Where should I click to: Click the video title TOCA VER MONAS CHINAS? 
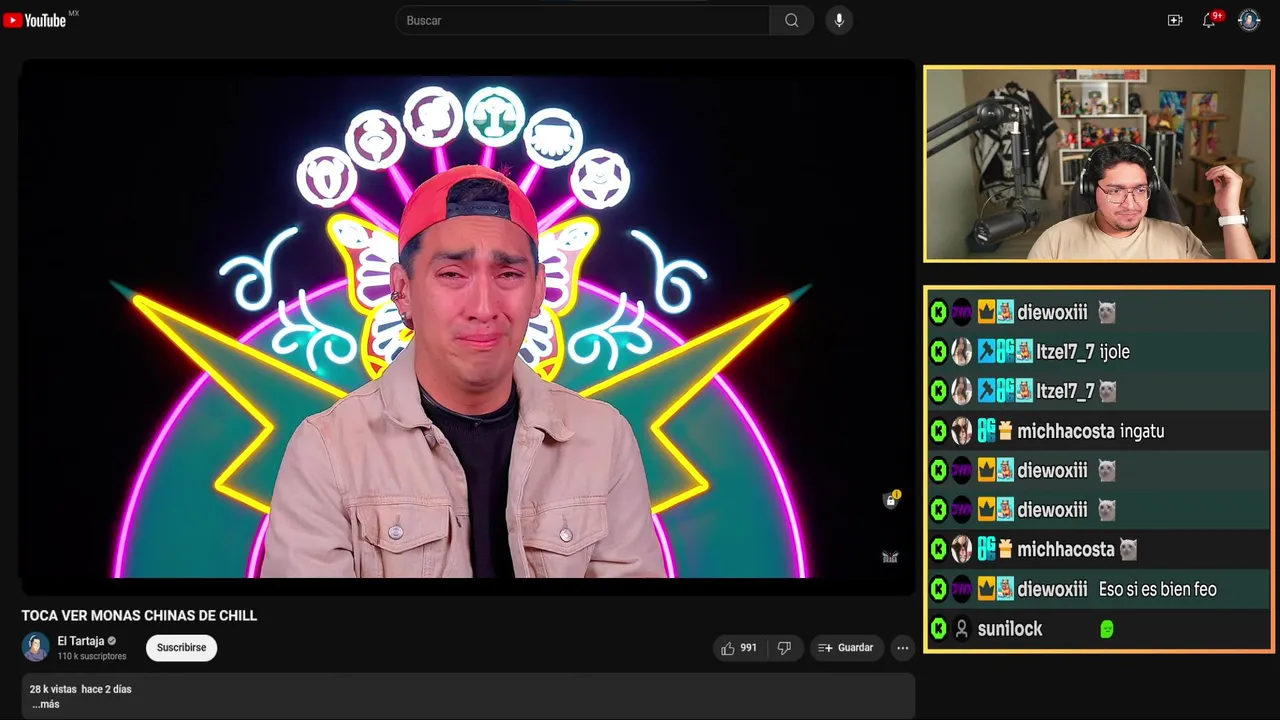click(140, 616)
